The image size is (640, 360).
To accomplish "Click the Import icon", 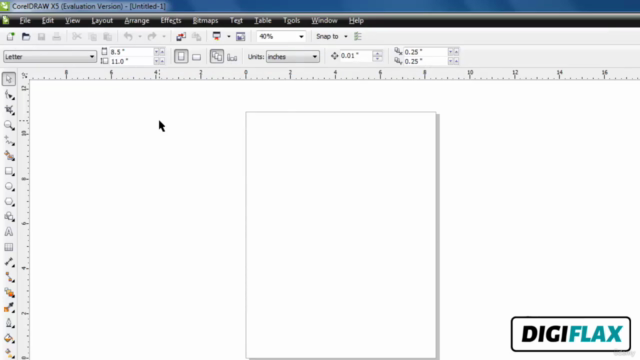I will pos(181,37).
